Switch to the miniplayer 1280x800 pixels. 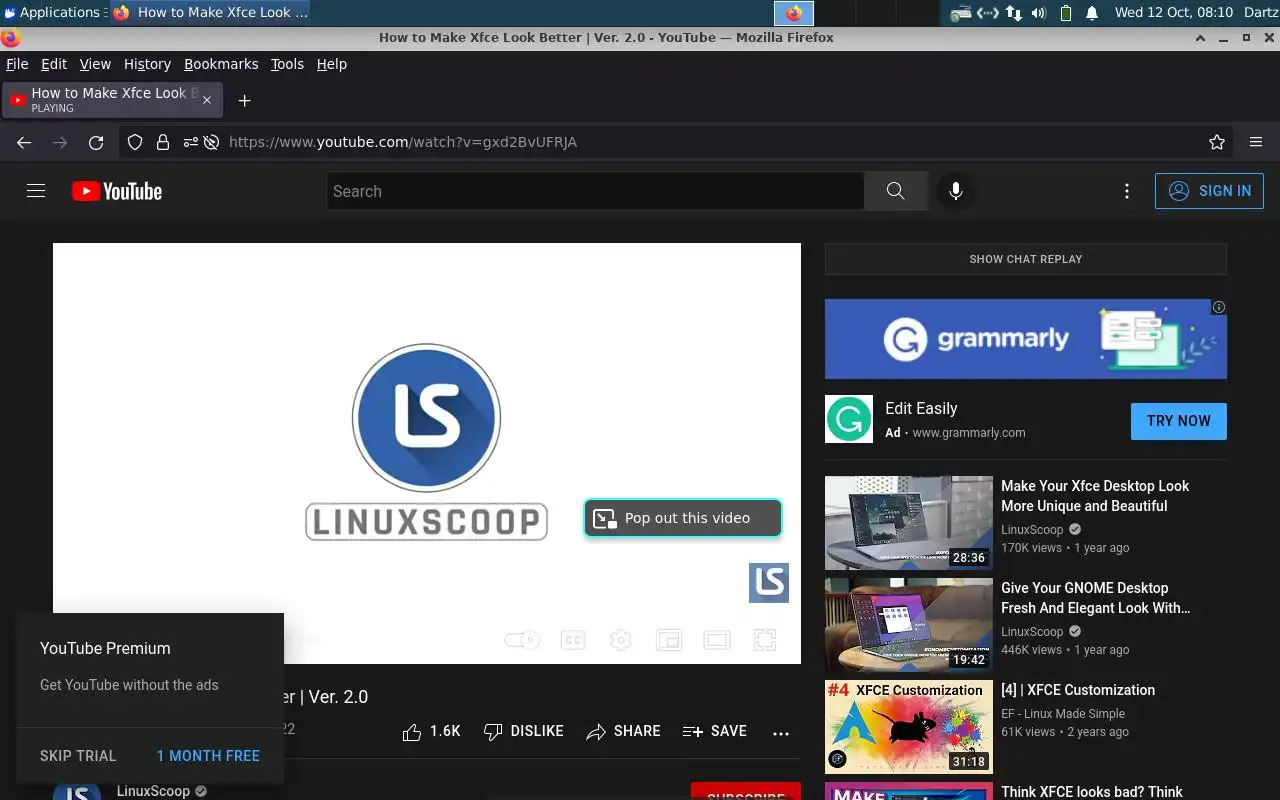[x=669, y=640]
